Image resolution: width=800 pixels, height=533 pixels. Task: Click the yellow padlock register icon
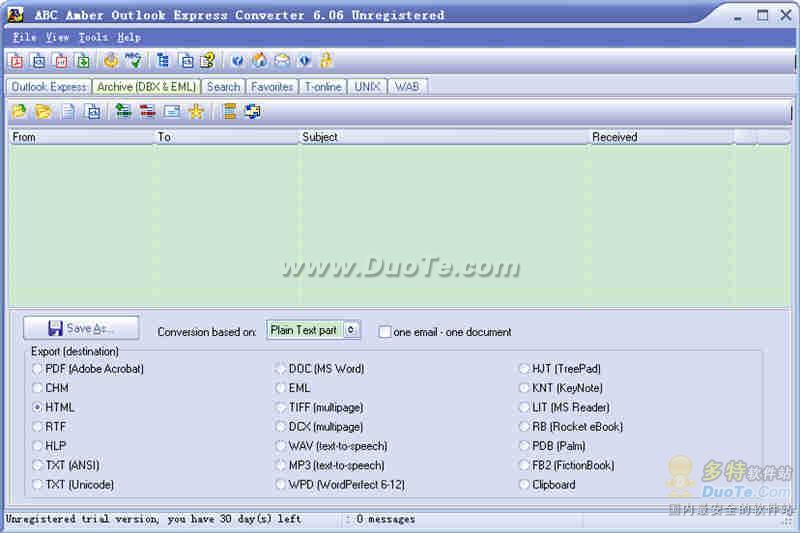coord(326,60)
